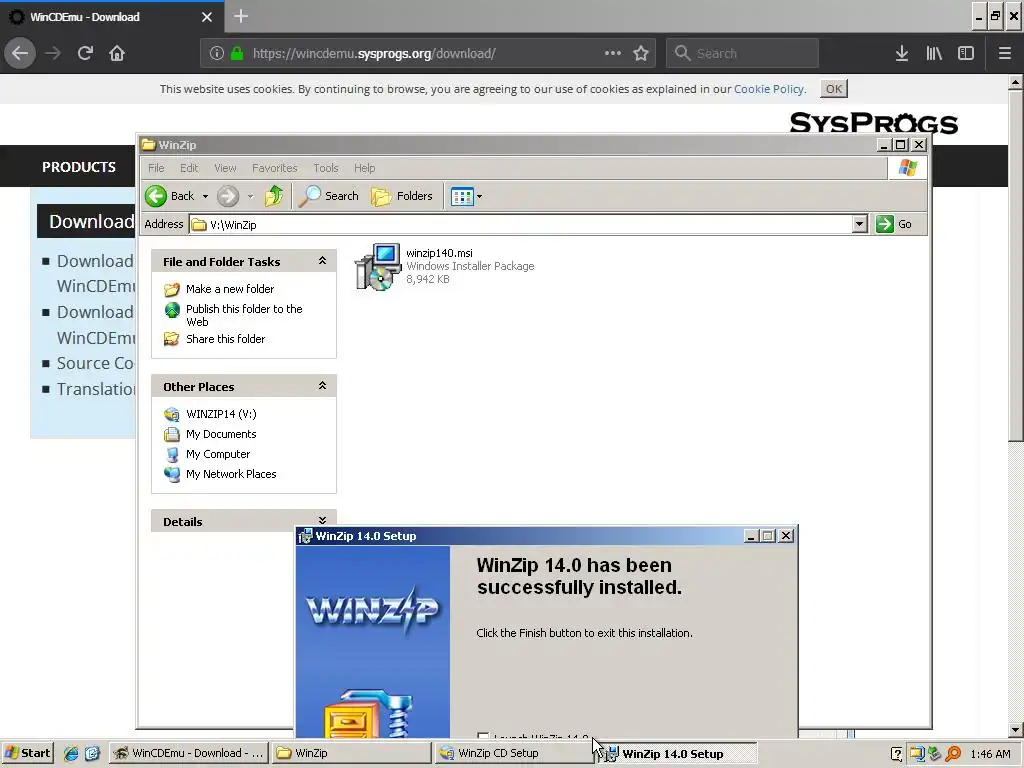Click PRODUCTS in the SysProgs navigation
This screenshot has width=1024, height=768.
coord(78,167)
